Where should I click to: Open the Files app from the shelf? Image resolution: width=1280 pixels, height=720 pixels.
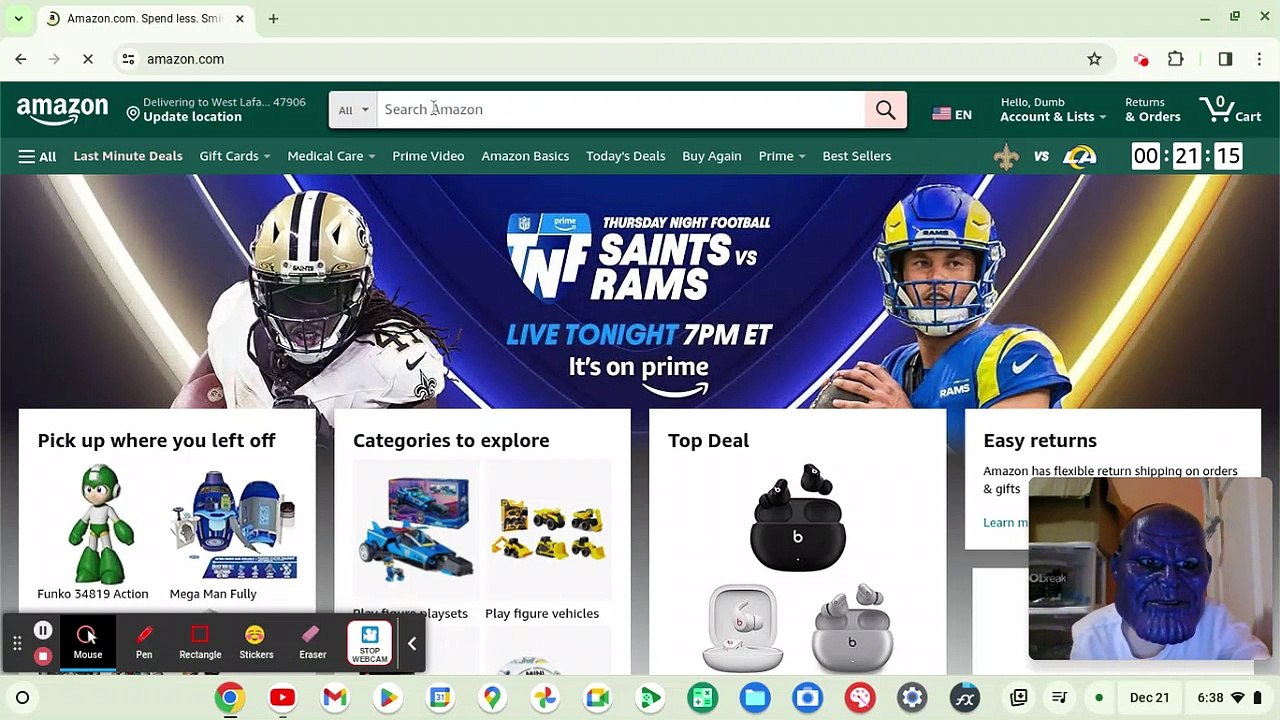click(x=755, y=698)
